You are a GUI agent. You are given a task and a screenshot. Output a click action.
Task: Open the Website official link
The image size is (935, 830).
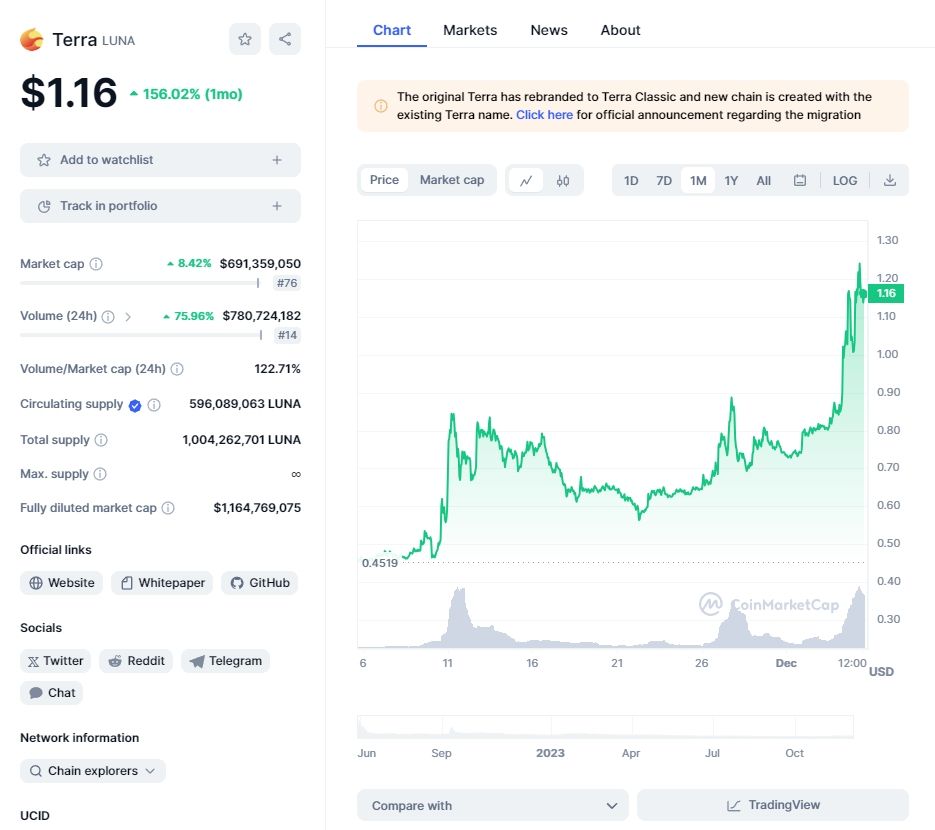pyautogui.click(x=61, y=583)
